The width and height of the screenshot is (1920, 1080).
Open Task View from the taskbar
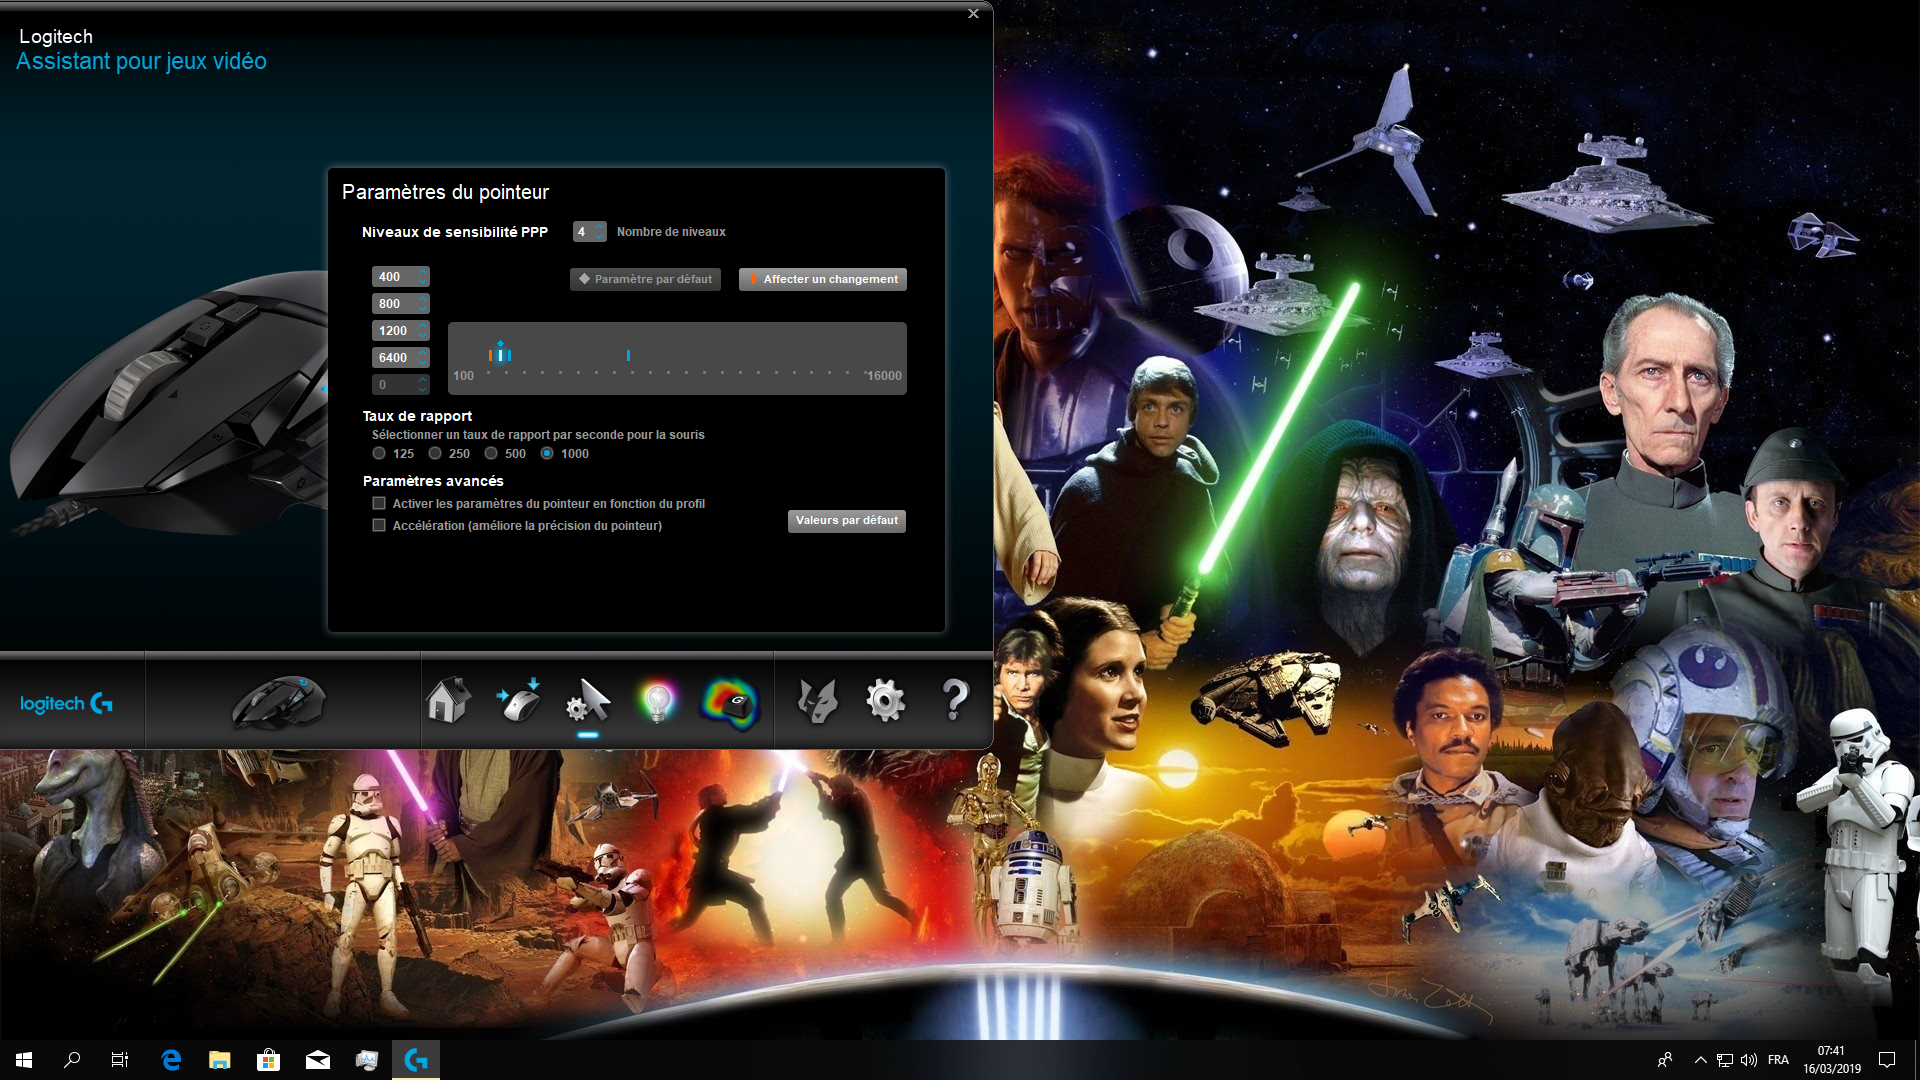(120, 1060)
